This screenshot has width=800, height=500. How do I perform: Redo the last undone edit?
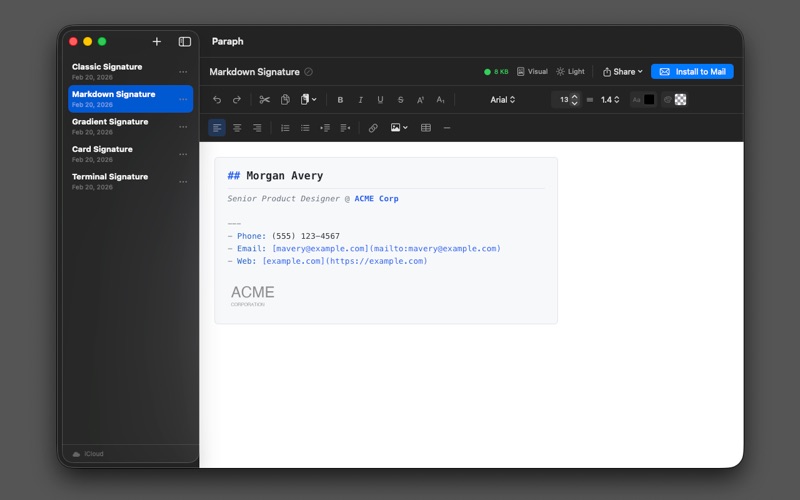point(237,100)
